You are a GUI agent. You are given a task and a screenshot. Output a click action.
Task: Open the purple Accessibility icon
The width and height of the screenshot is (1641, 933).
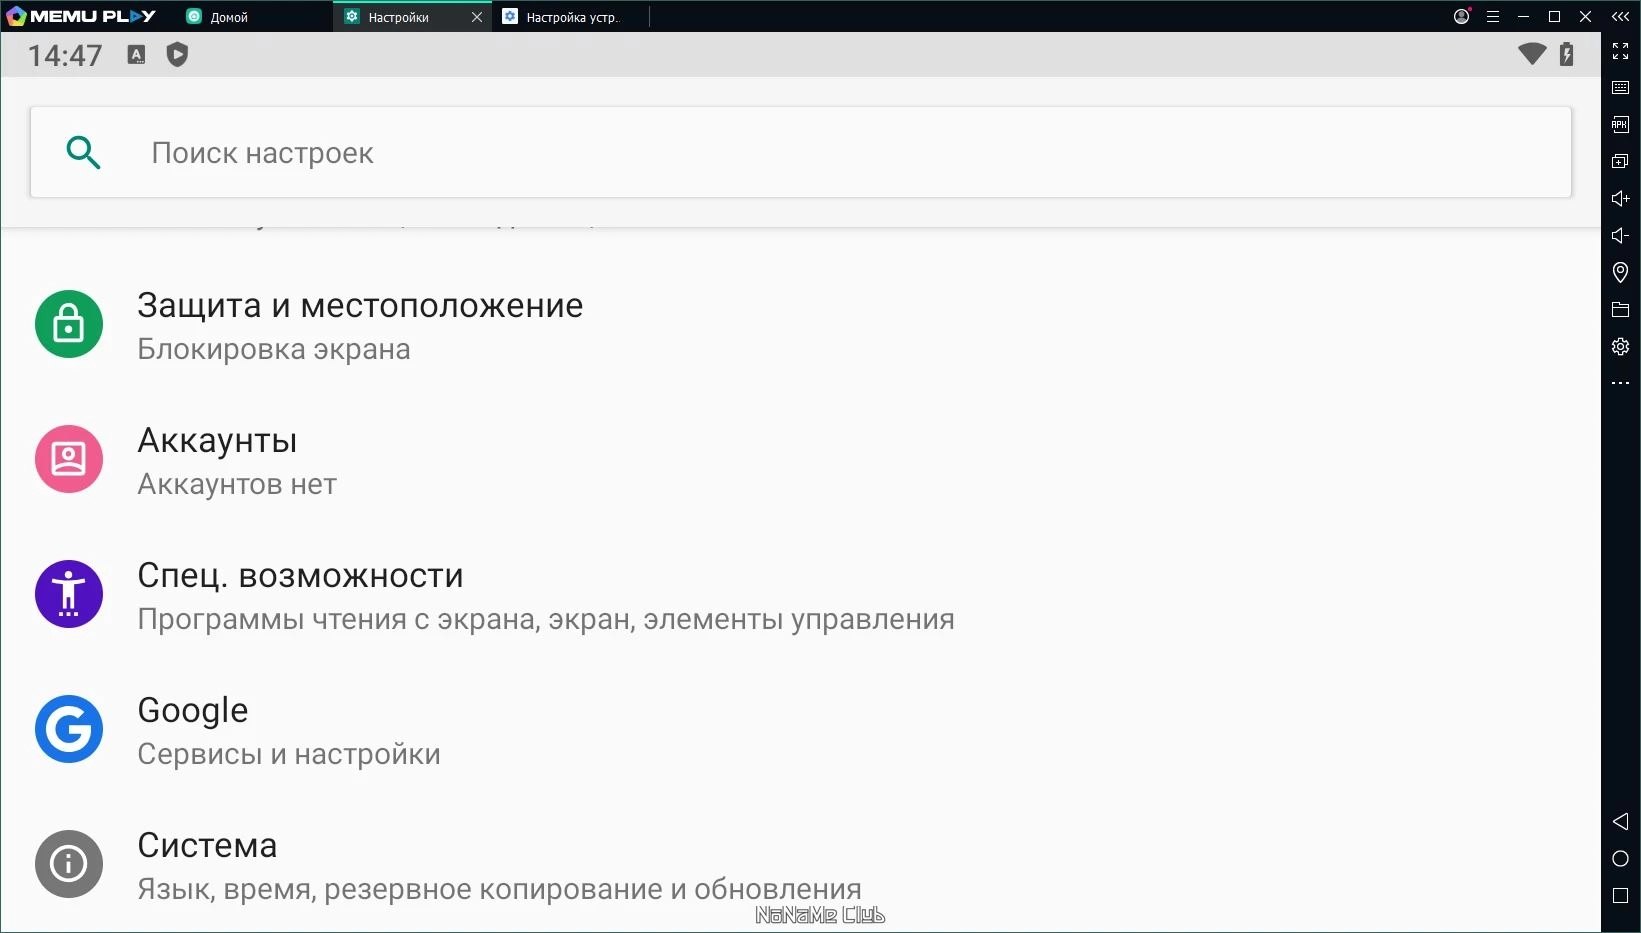point(69,594)
